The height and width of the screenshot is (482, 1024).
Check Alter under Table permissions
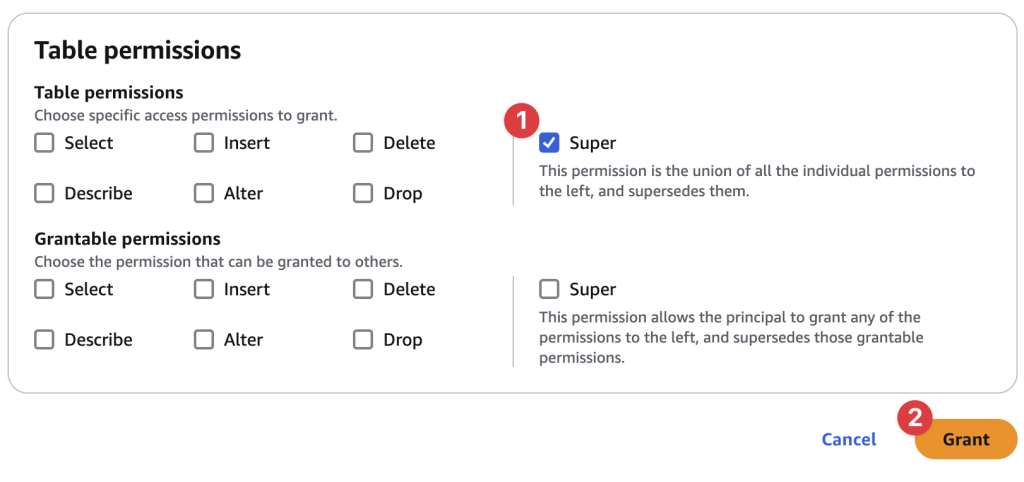coord(204,193)
